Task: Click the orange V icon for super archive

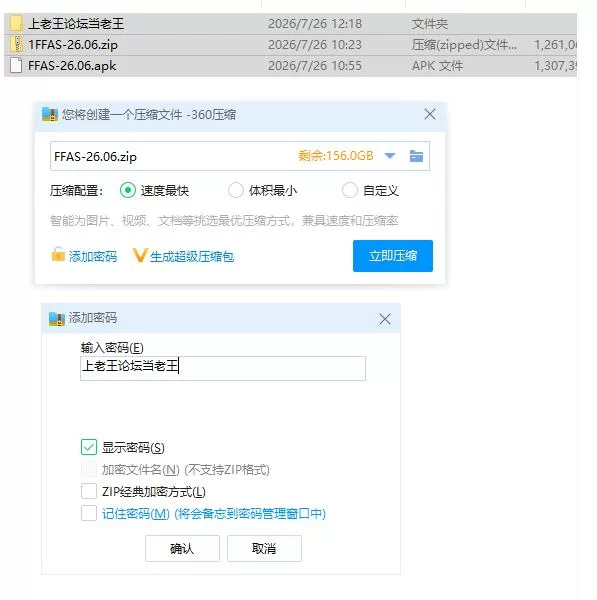Action: click(140, 255)
